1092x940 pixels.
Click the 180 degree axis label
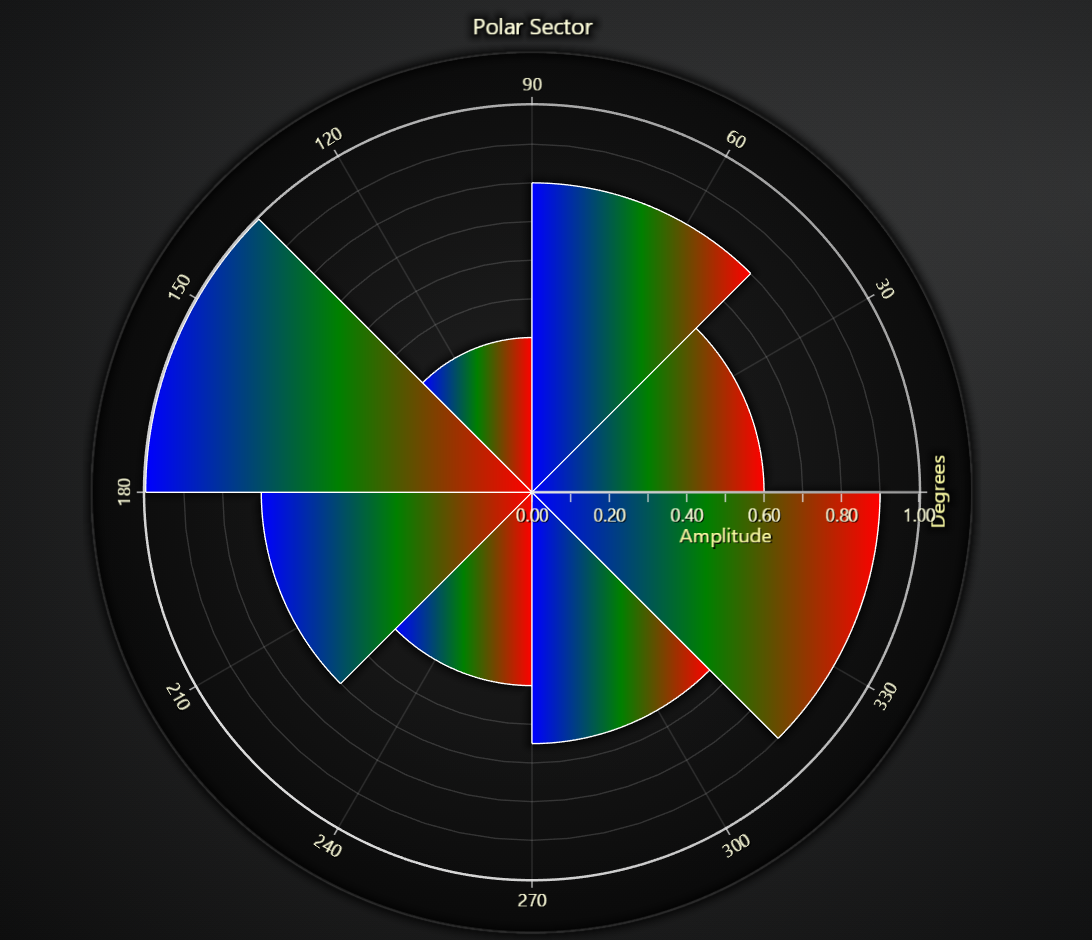(x=124, y=492)
